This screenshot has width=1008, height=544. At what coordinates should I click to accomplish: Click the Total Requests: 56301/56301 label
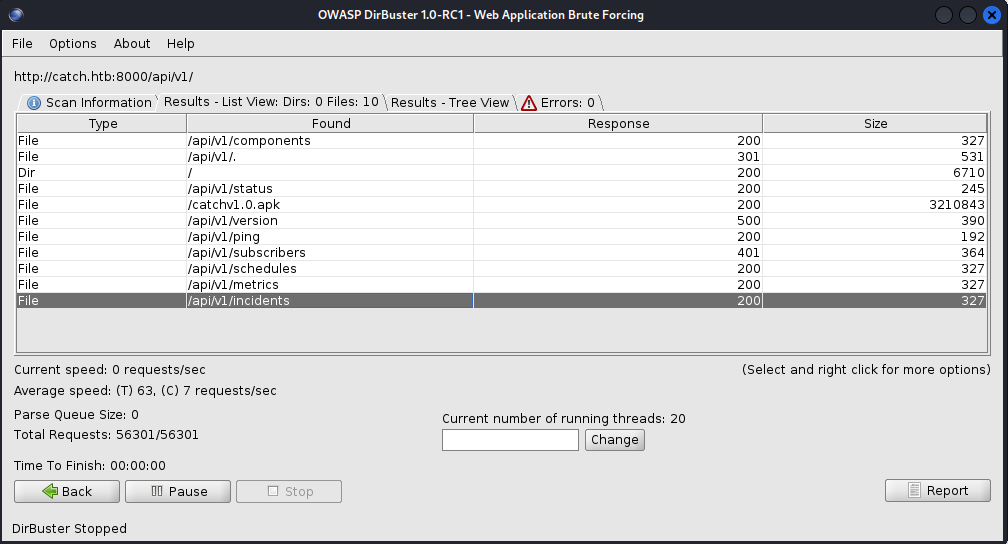click(106, 435)
